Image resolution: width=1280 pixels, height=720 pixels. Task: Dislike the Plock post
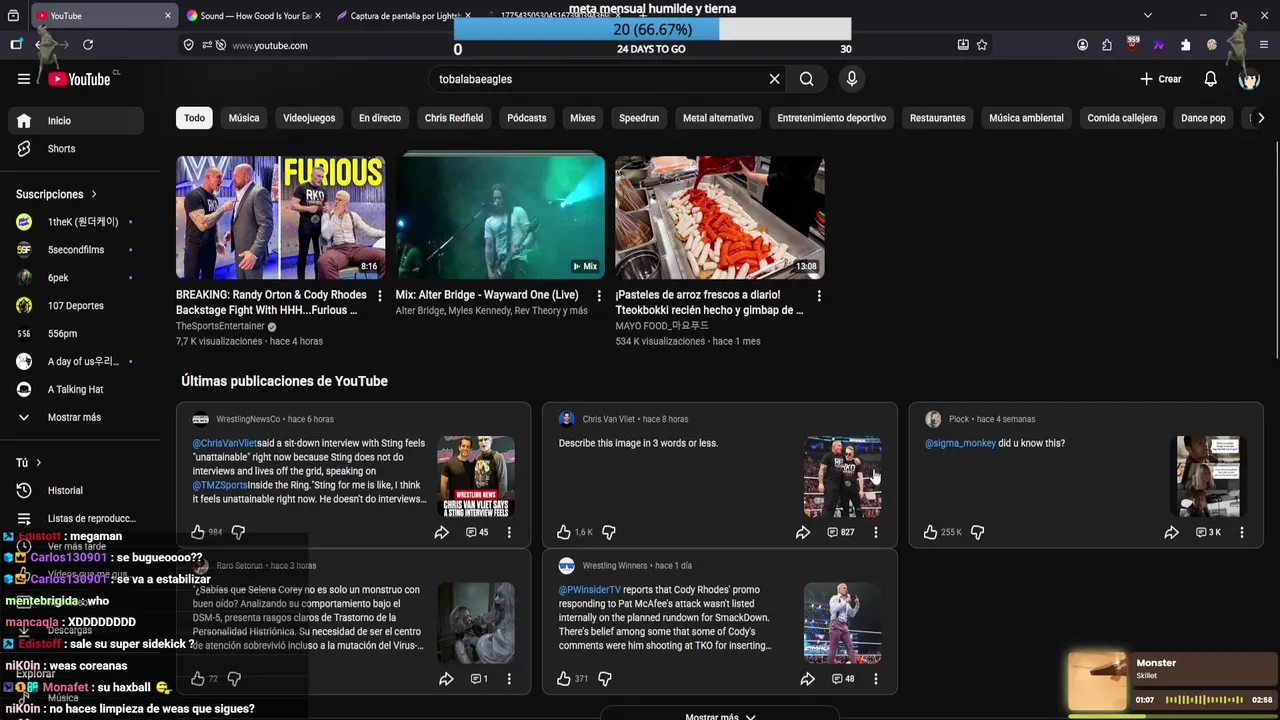[x=977, y=532]
